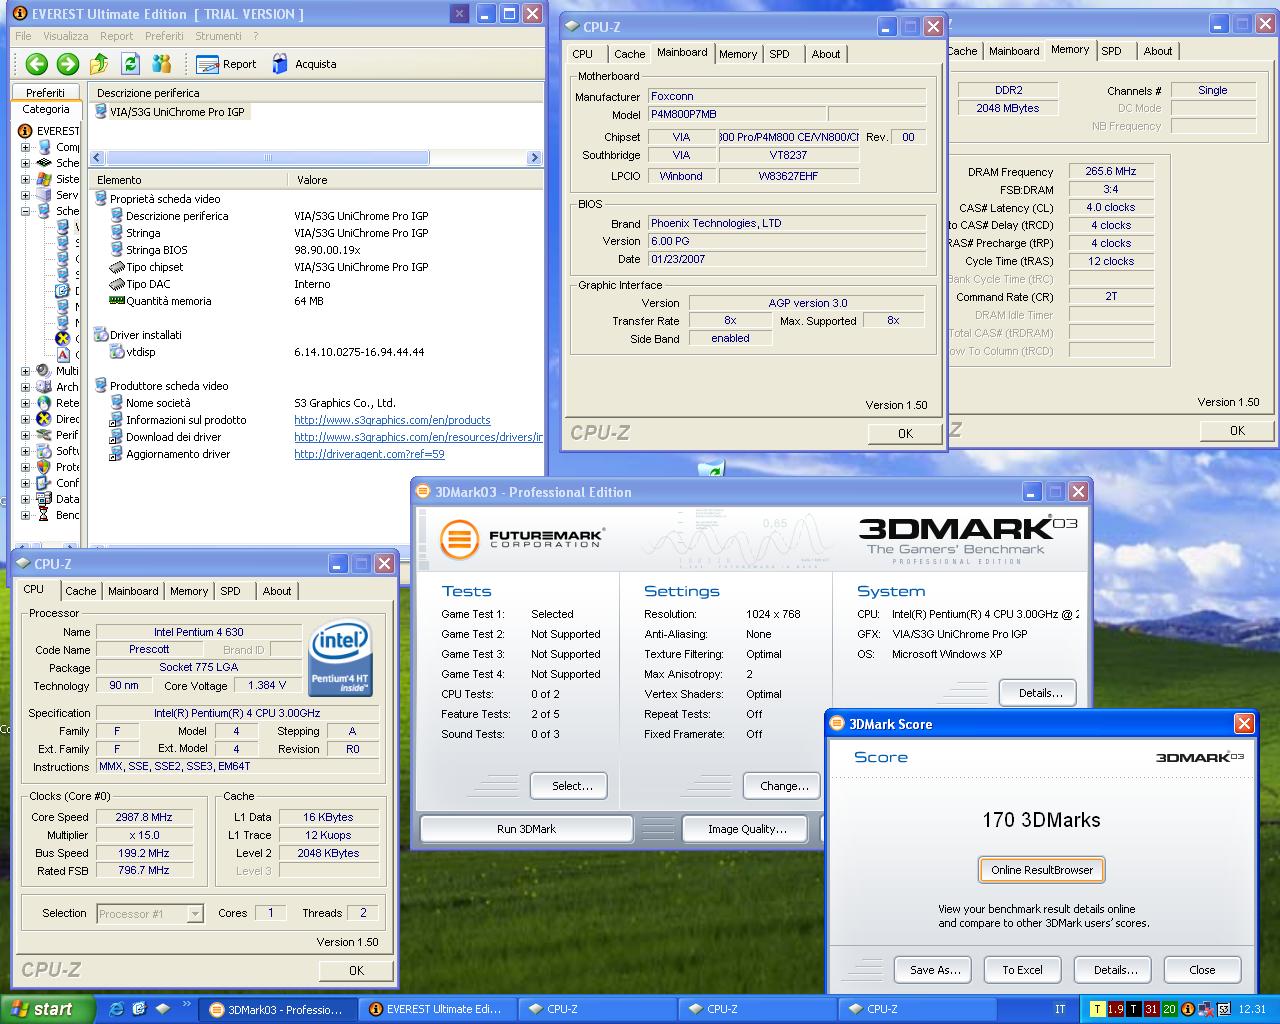Click Save As... in 3DMark Score
This screenshot has width=1280, height=1024.
(935, 970)
